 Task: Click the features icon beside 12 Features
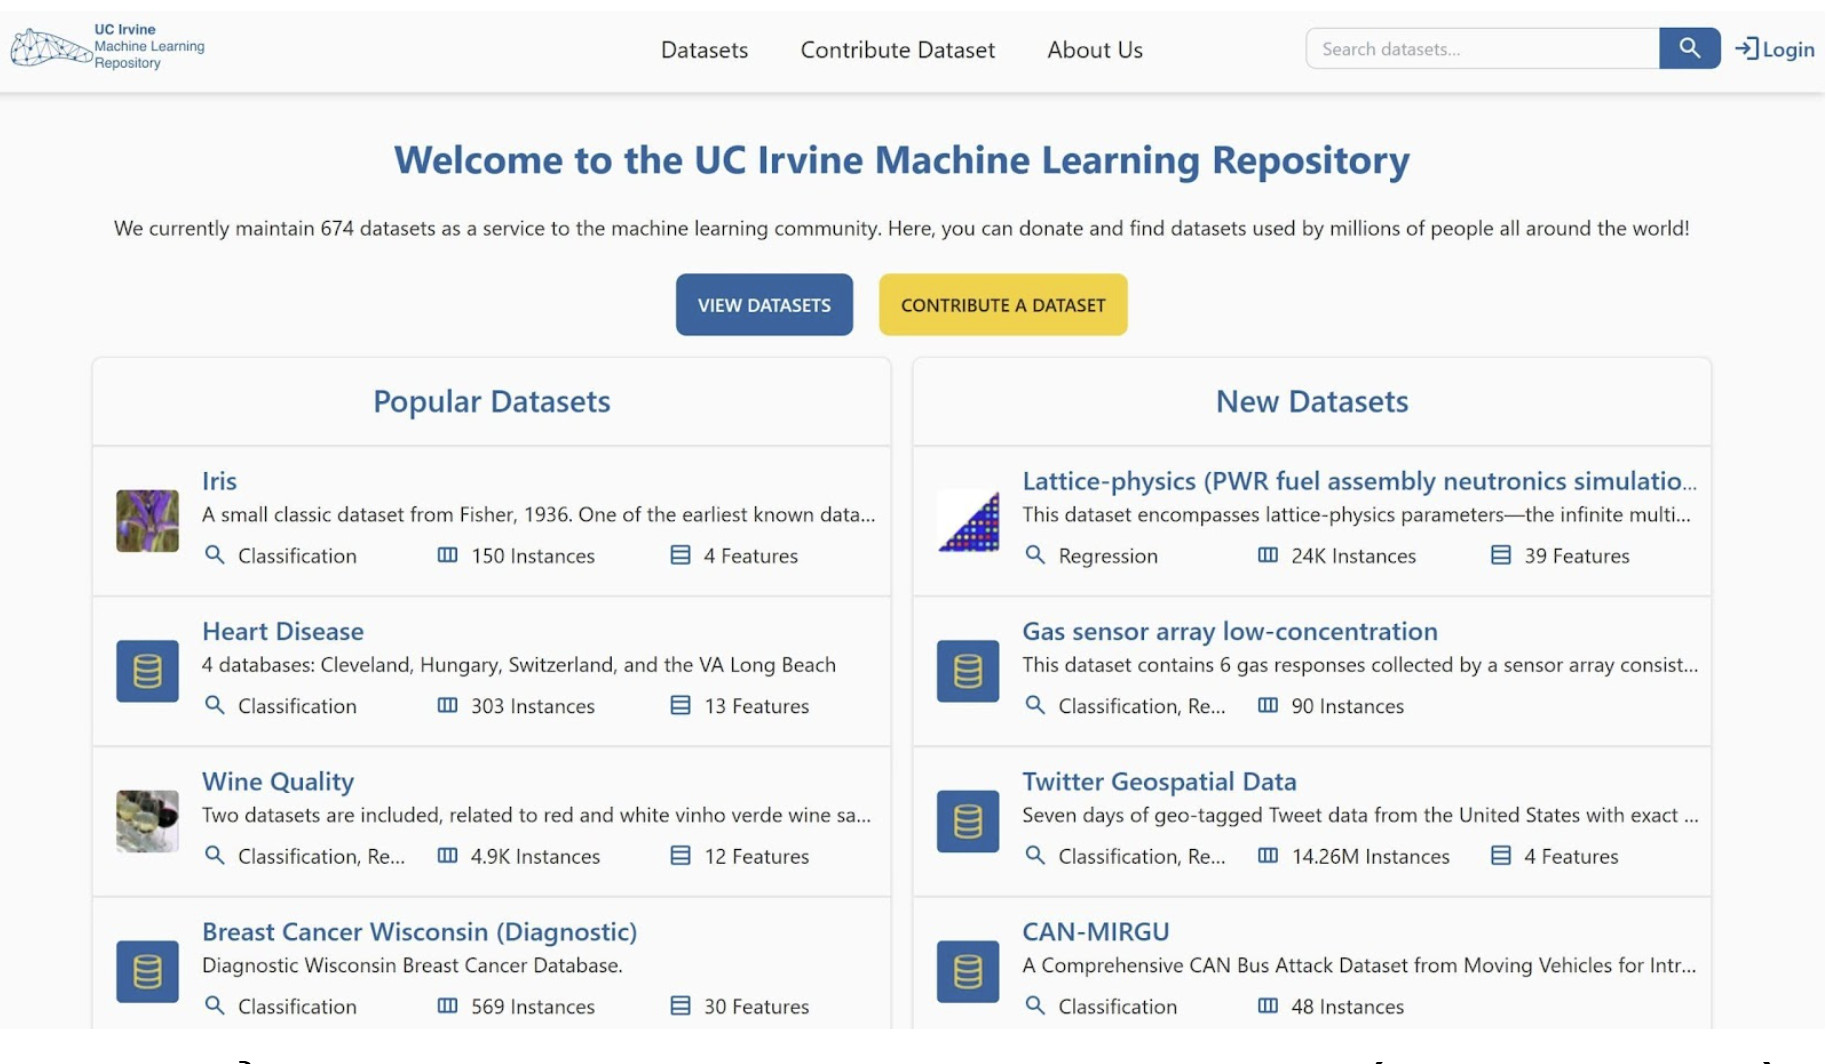(680, 855)
